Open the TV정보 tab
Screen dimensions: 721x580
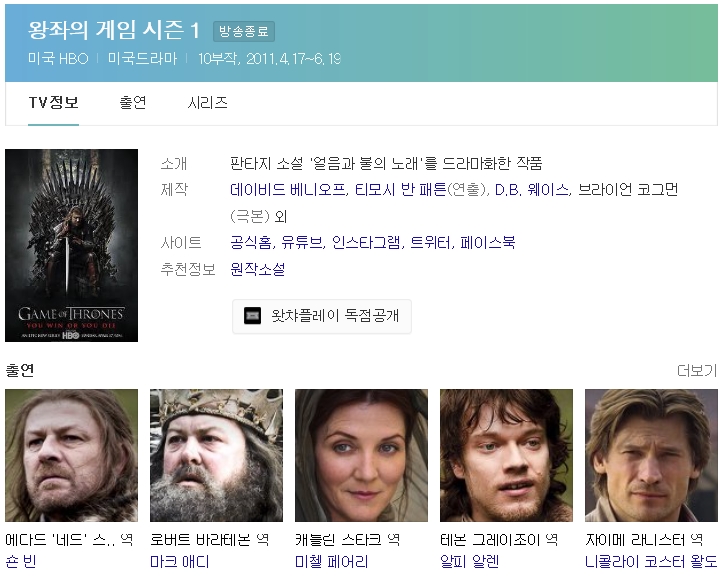(53, 102)
